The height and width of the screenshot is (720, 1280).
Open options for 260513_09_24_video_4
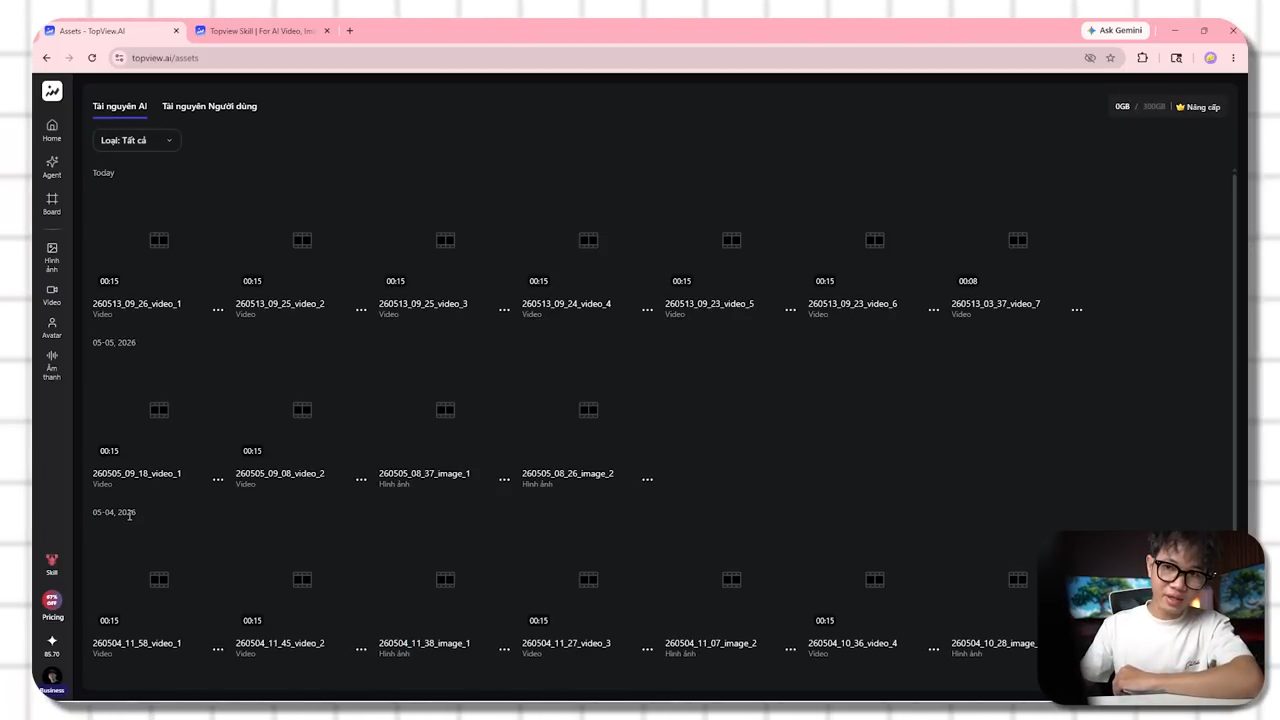[x=647, y=310]
